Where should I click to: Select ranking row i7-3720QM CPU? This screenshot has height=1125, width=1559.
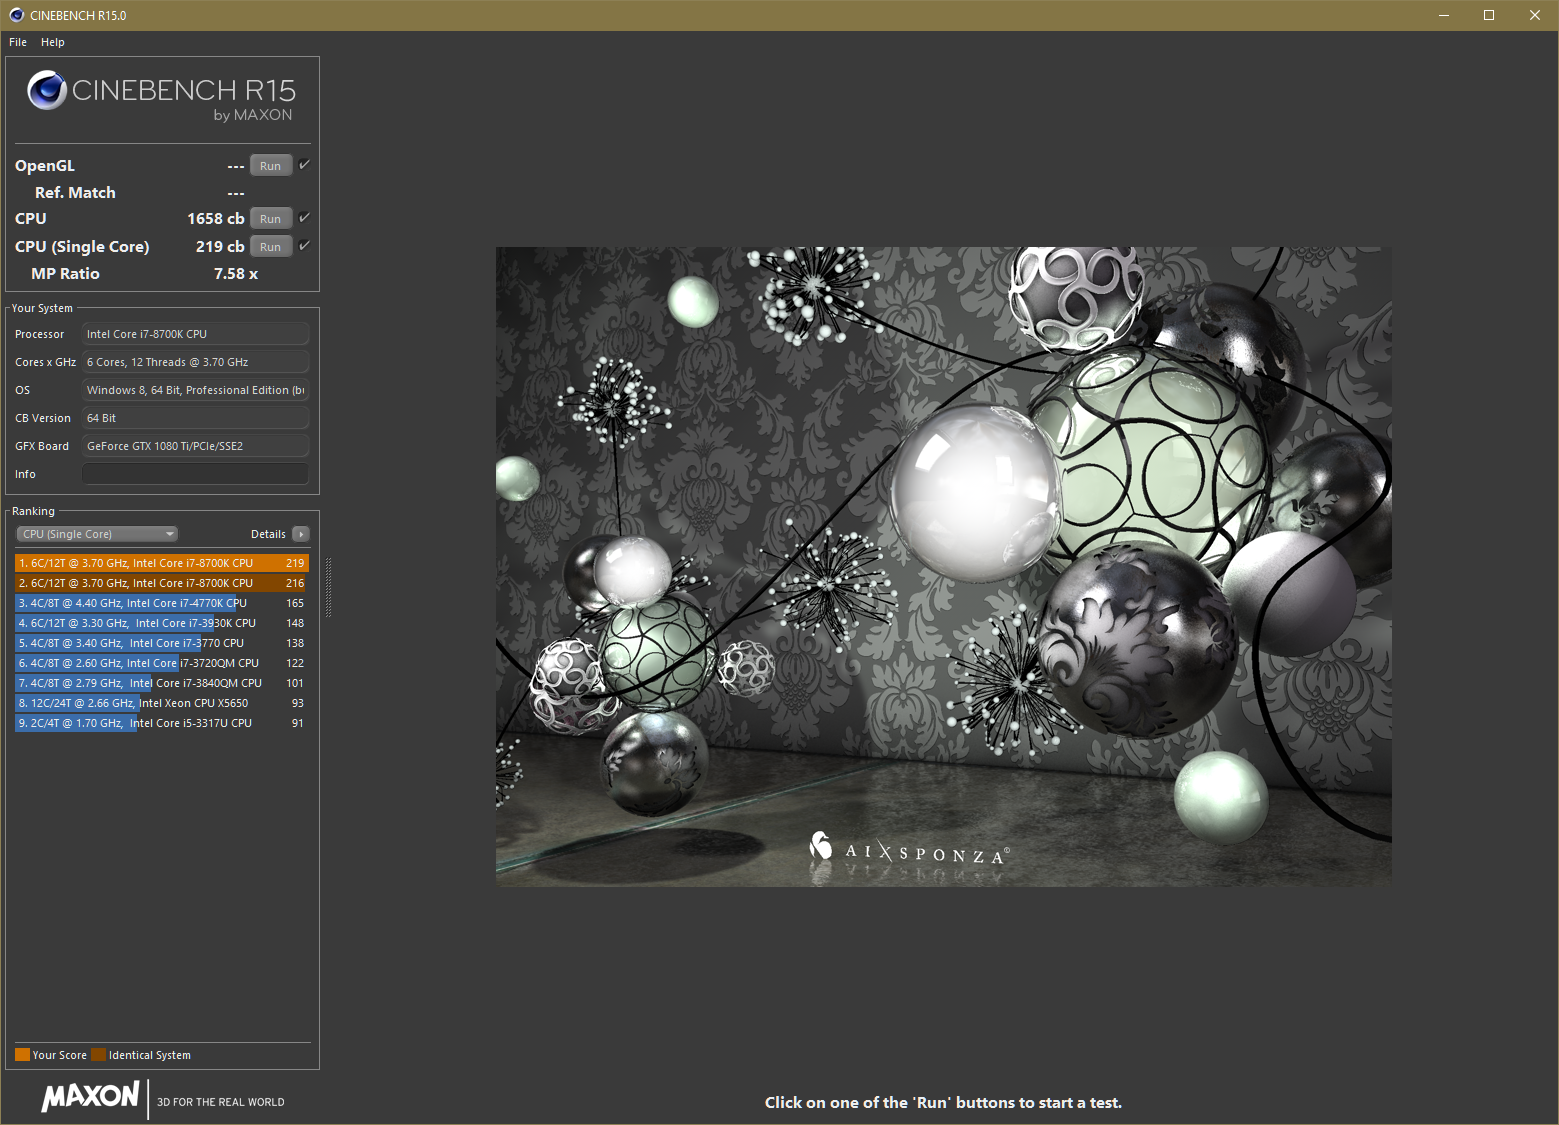pos(162,663)
